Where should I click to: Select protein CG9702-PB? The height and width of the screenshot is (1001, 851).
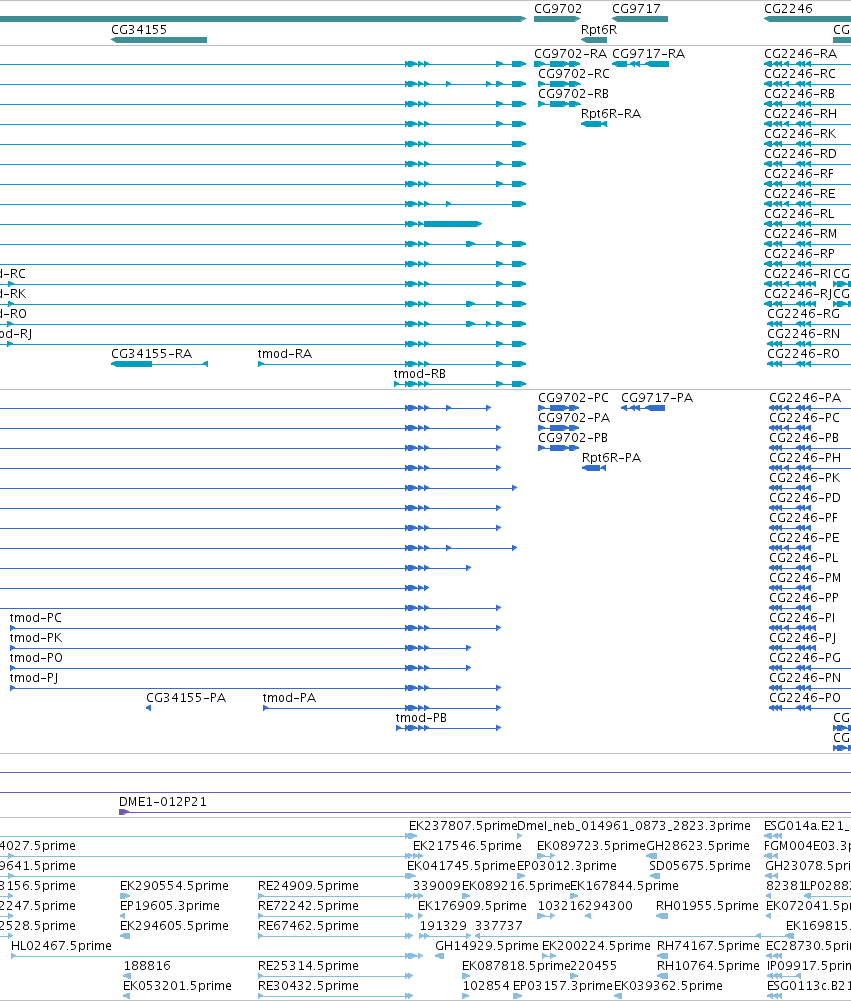coord(573,438)
